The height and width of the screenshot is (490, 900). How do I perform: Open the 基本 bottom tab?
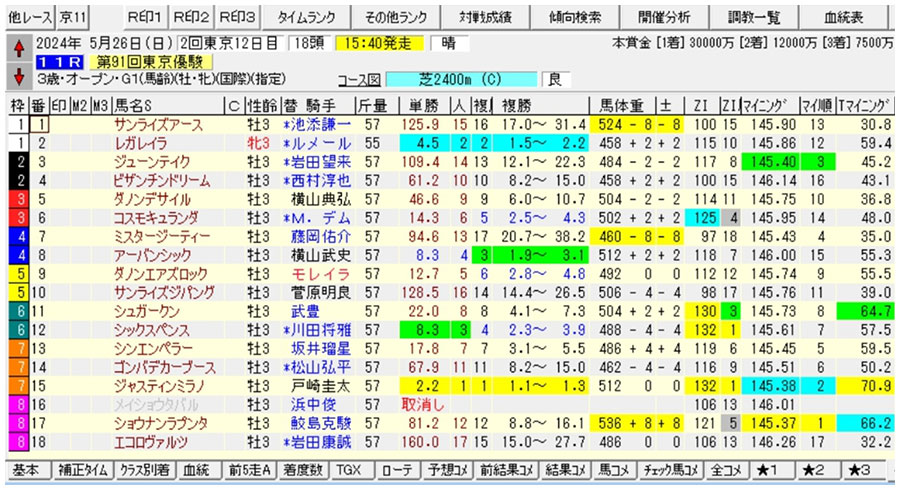pyautogui.click(x=26, y=470)
